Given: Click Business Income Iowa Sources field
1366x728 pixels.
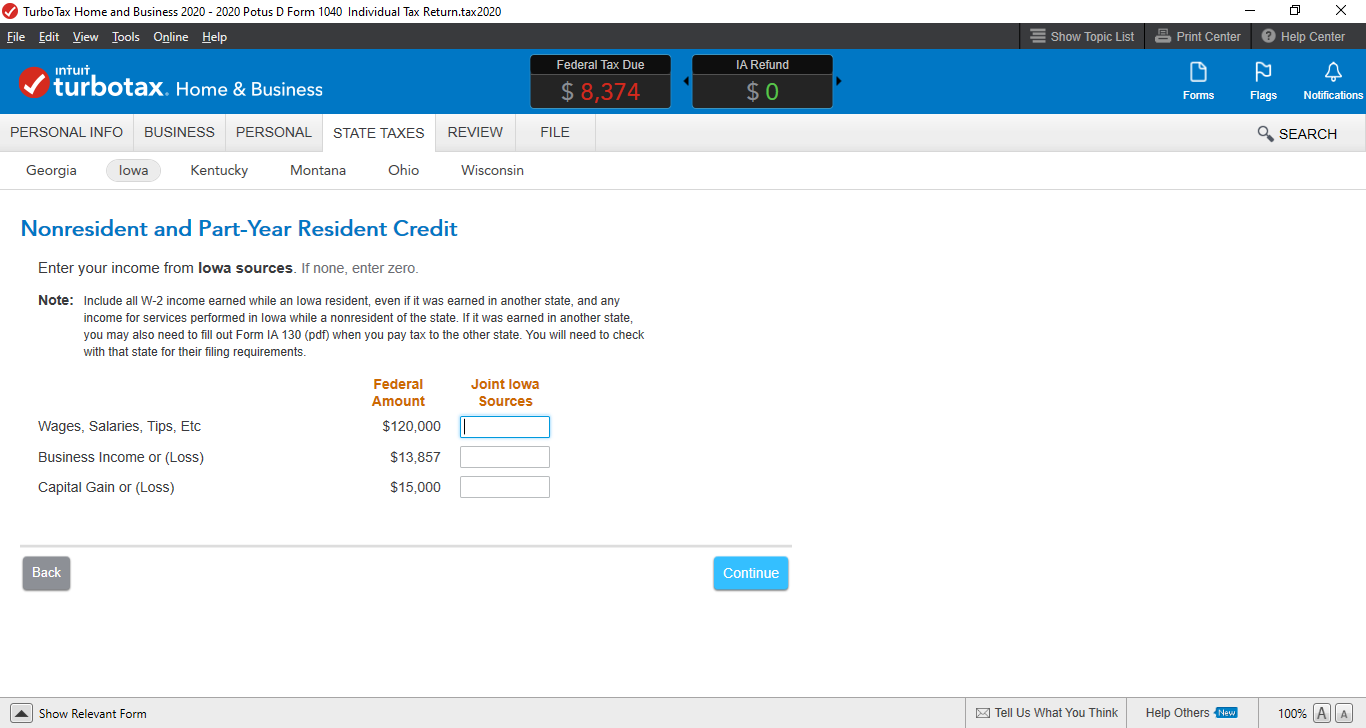Looking at the screenshot, I should [505, 457].
